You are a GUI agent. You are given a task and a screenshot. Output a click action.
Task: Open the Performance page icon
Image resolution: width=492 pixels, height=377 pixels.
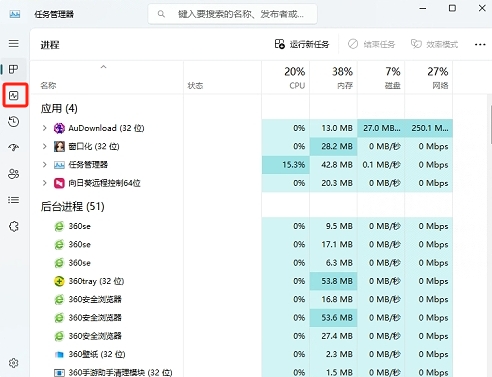pyautogui.click(x=14, y=96)
